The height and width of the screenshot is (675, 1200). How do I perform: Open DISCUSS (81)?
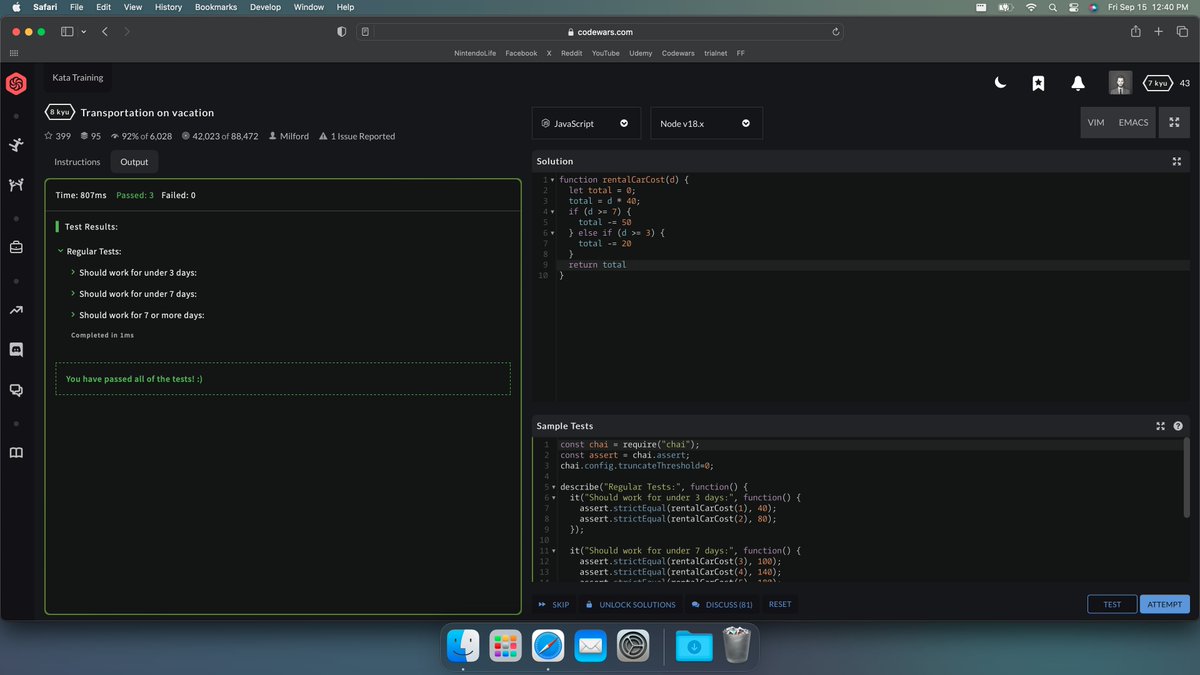pos(722,605)
